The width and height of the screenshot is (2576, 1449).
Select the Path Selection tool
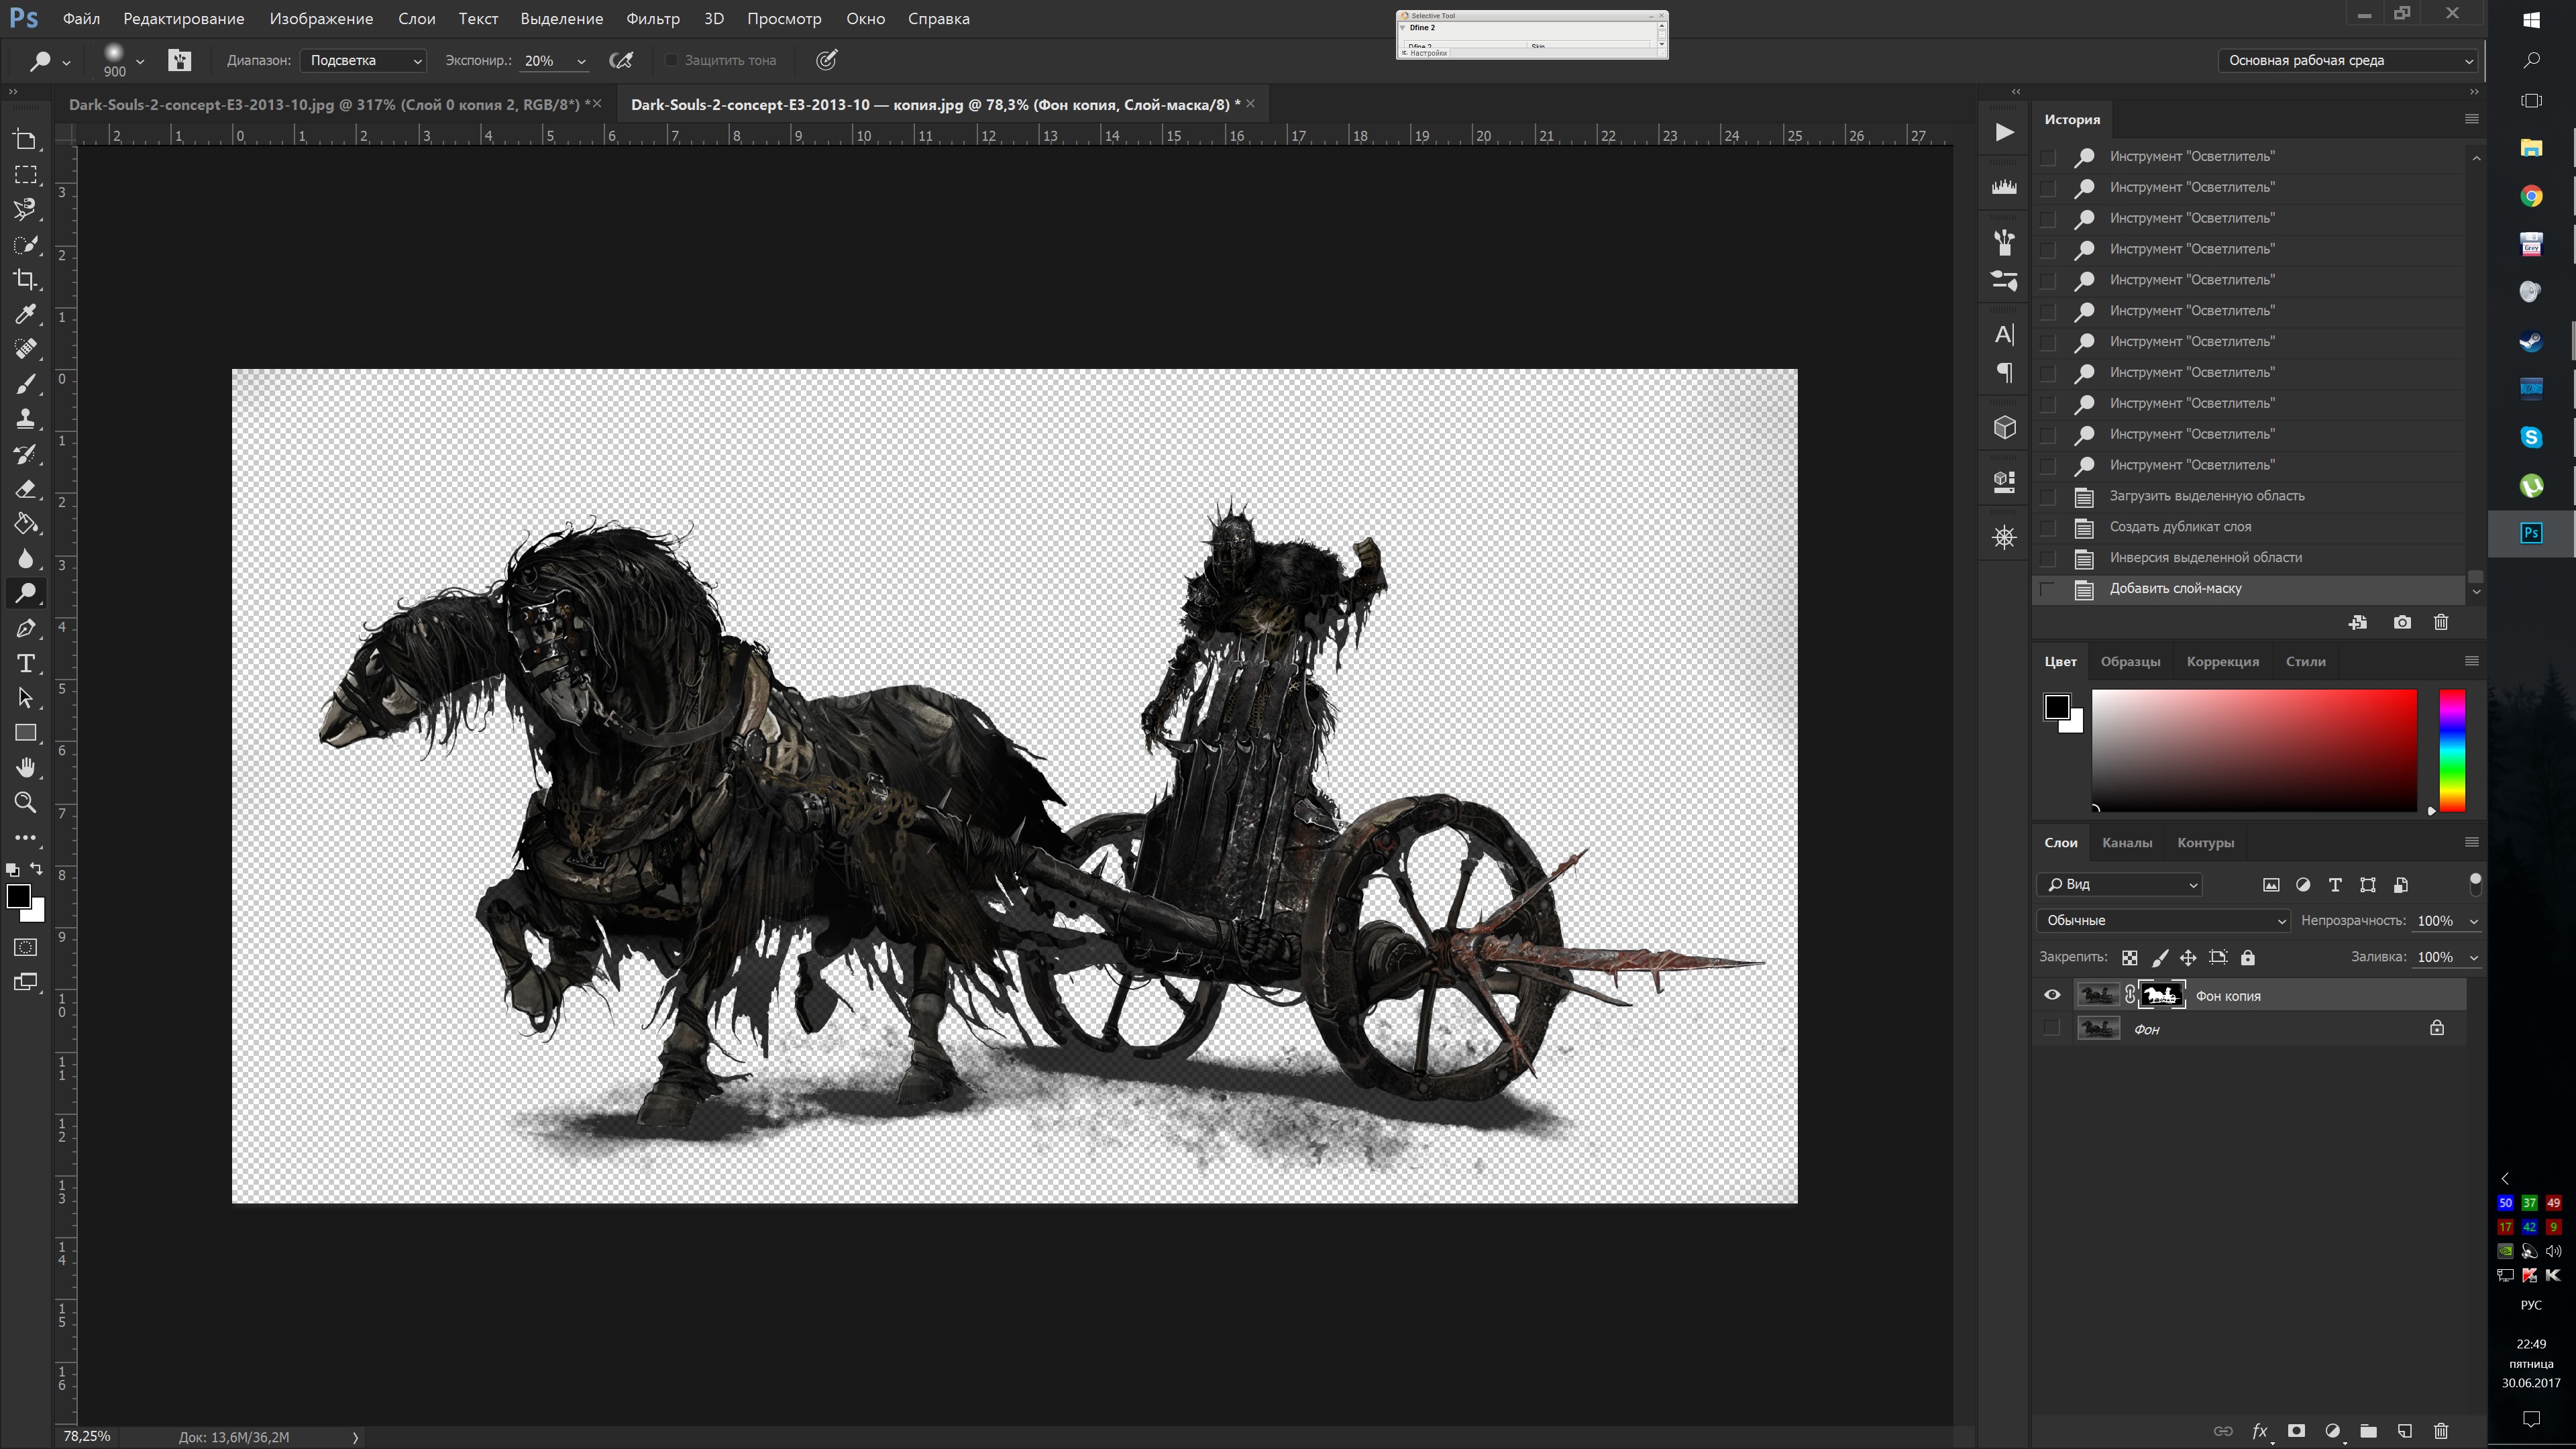[x=26, y=698]
